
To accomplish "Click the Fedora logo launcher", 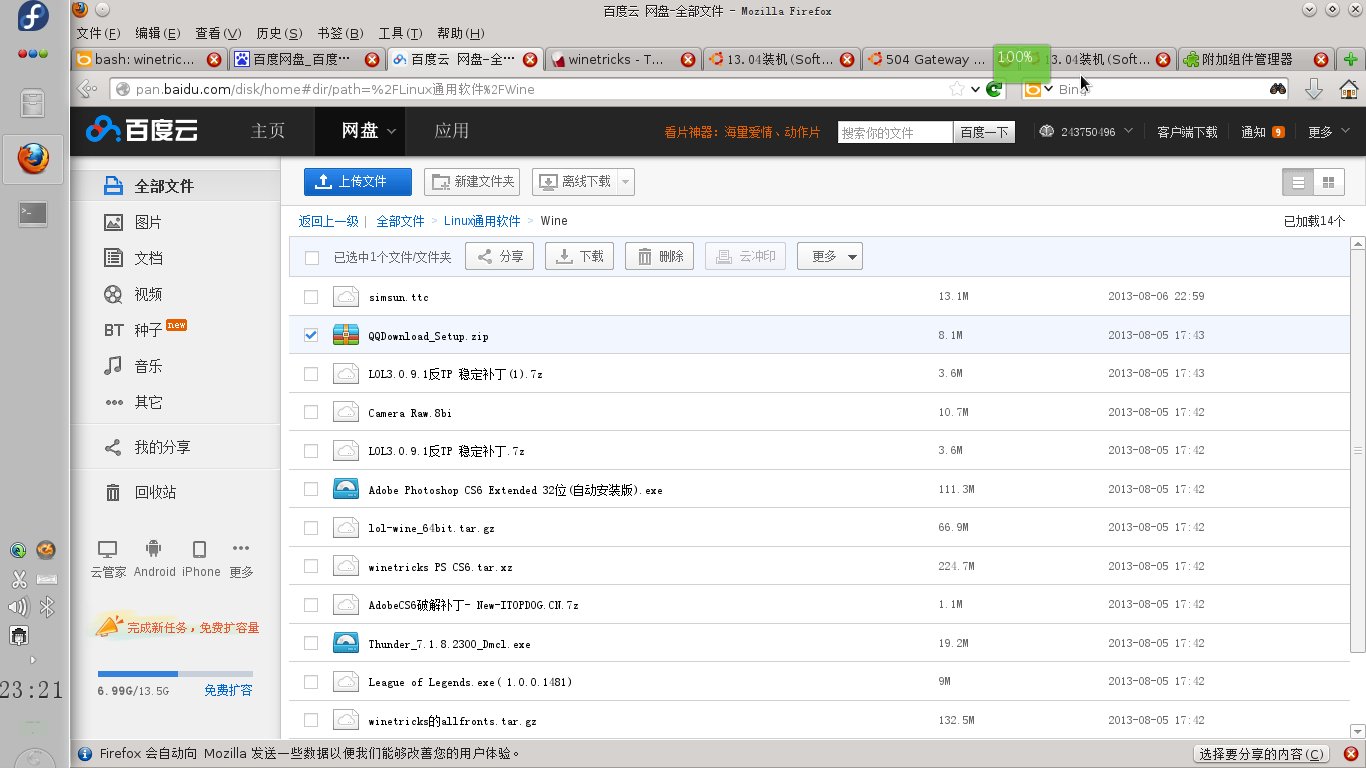I will [33, 17].
